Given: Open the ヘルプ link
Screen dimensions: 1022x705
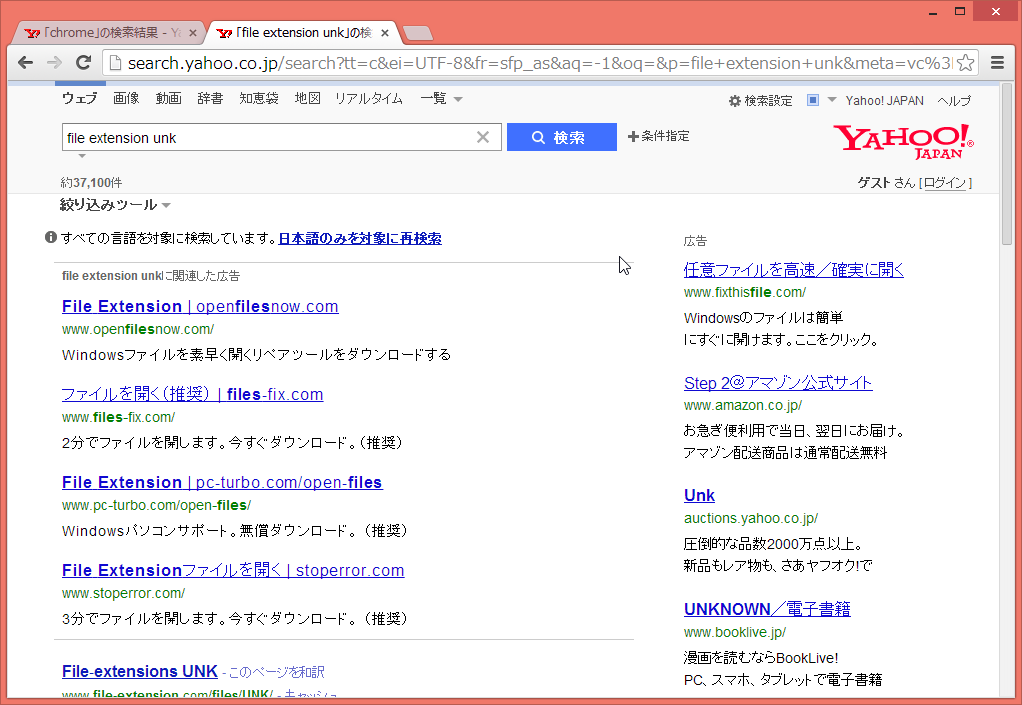Looking at the screenshot, I should pos(954,100).
